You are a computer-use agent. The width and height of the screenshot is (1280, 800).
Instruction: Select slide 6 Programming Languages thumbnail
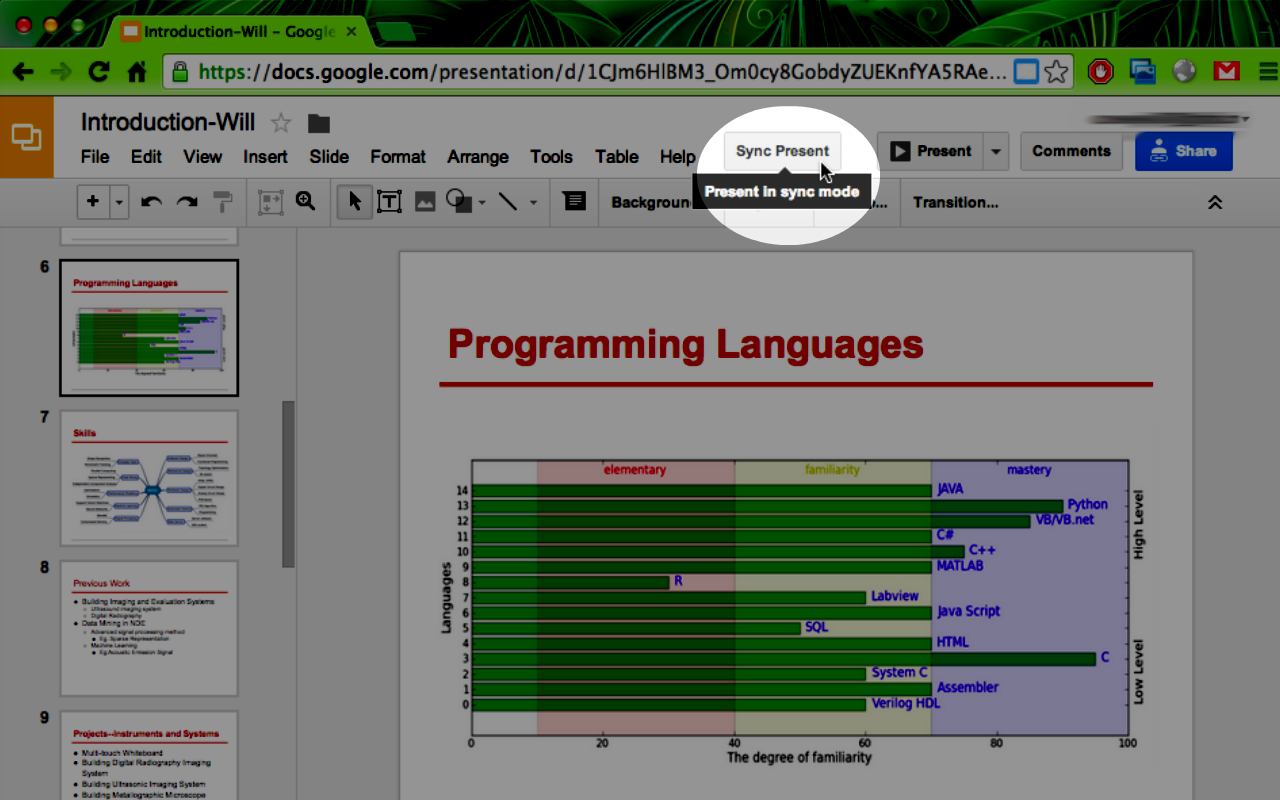click(149, 328)
